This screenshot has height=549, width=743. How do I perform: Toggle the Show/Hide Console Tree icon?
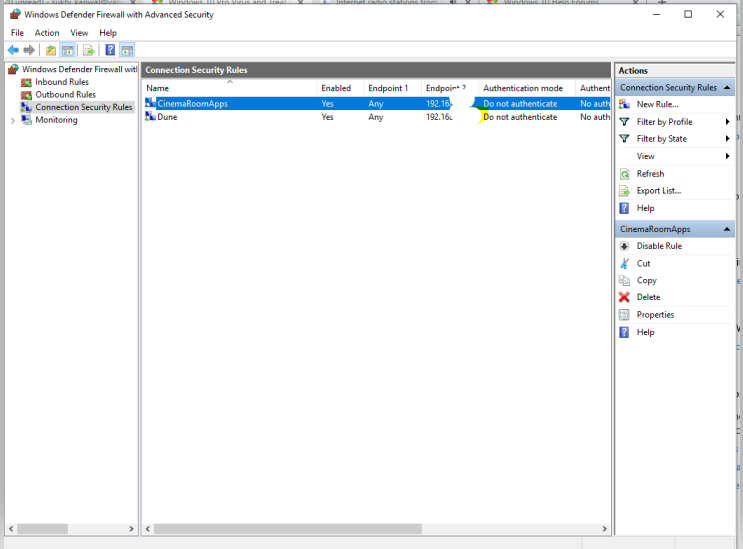(x=68, y=50)
